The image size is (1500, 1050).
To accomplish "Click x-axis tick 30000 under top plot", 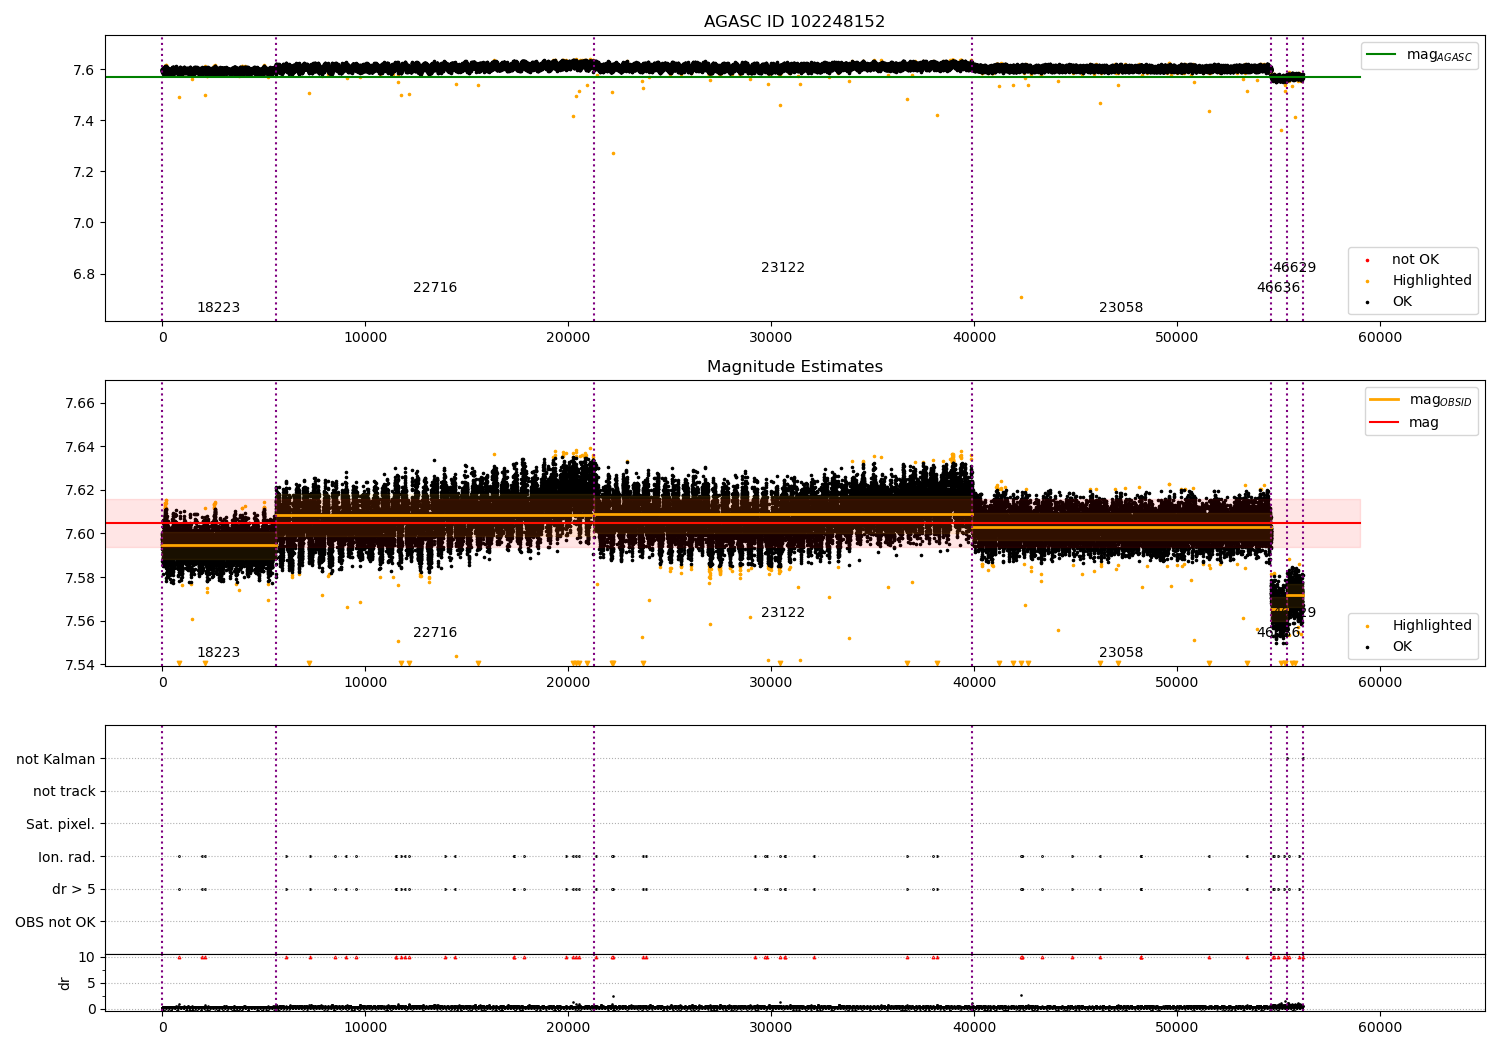I will coord(771,338).
